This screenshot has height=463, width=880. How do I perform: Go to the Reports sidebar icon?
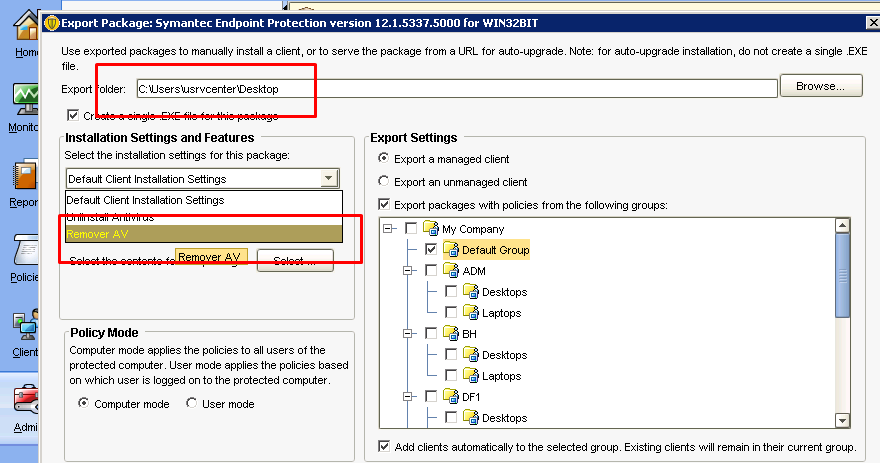click(24, 178)
